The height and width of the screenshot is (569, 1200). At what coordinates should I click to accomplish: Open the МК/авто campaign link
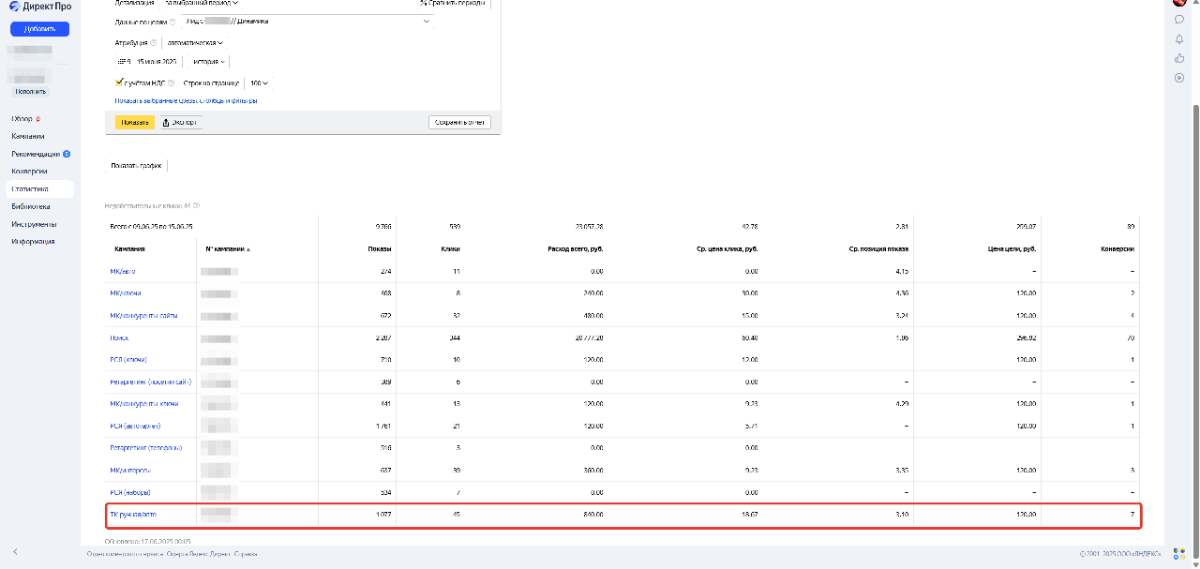click(123, 271)
